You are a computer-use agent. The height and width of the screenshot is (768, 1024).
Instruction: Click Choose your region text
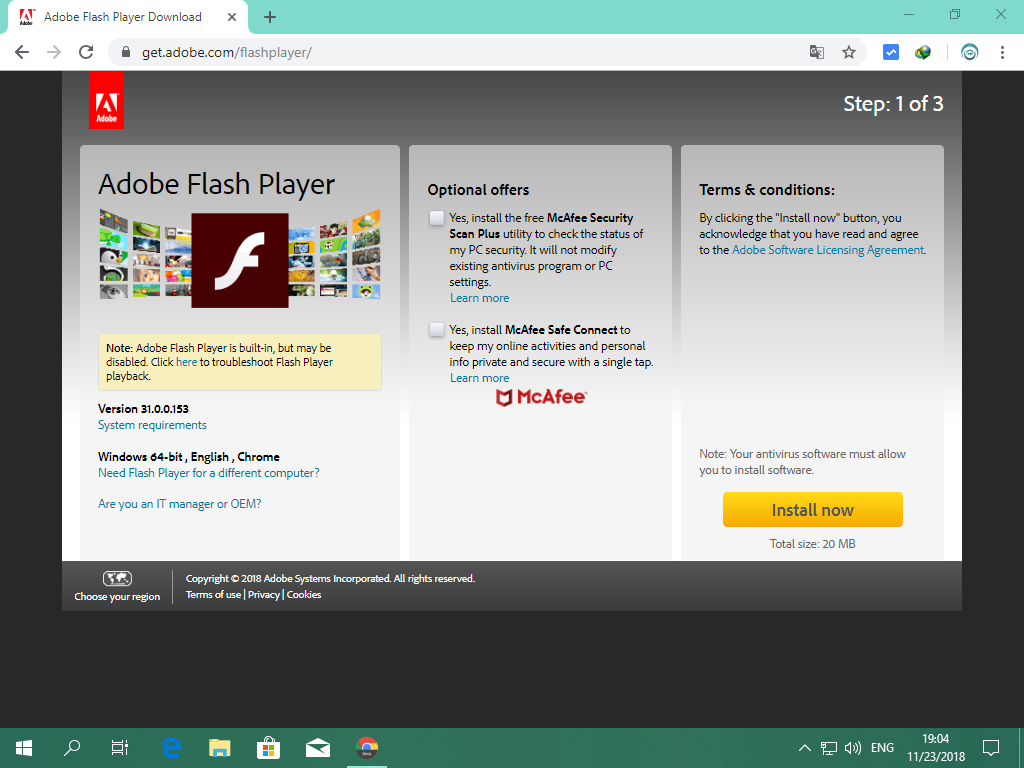(x=117, y=596)
